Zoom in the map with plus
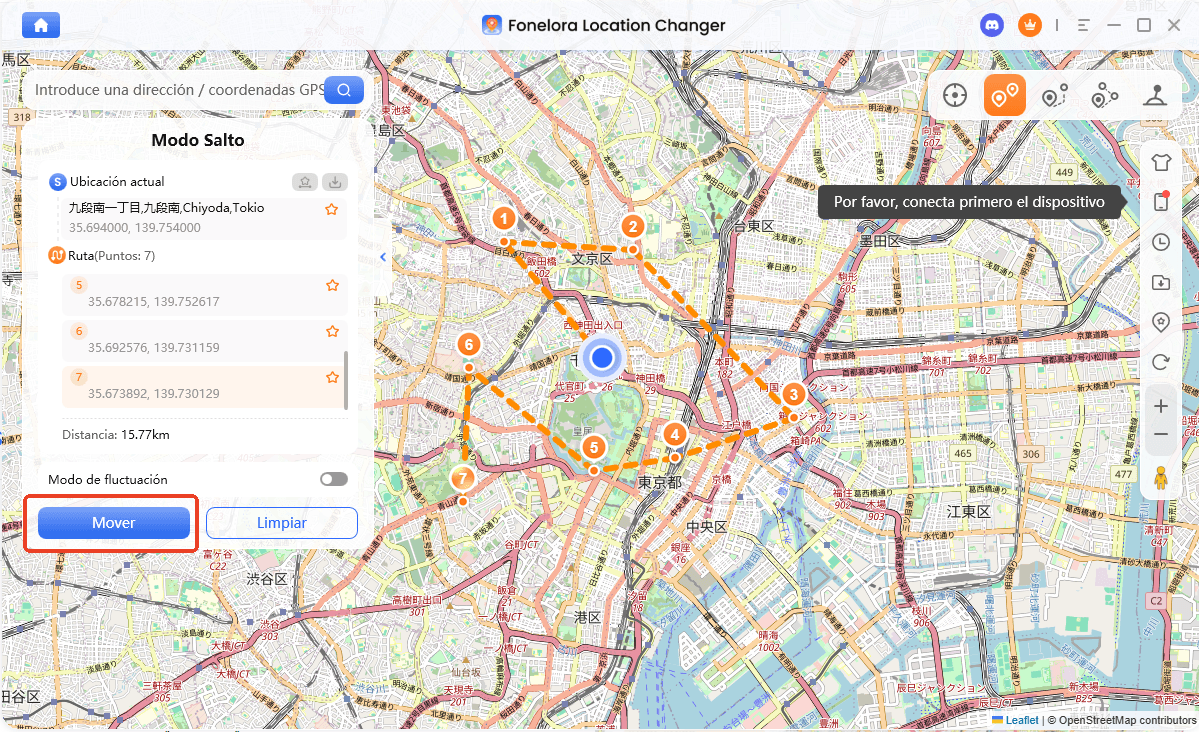This screenshot has width=1199, height=732. [1161, 406]
